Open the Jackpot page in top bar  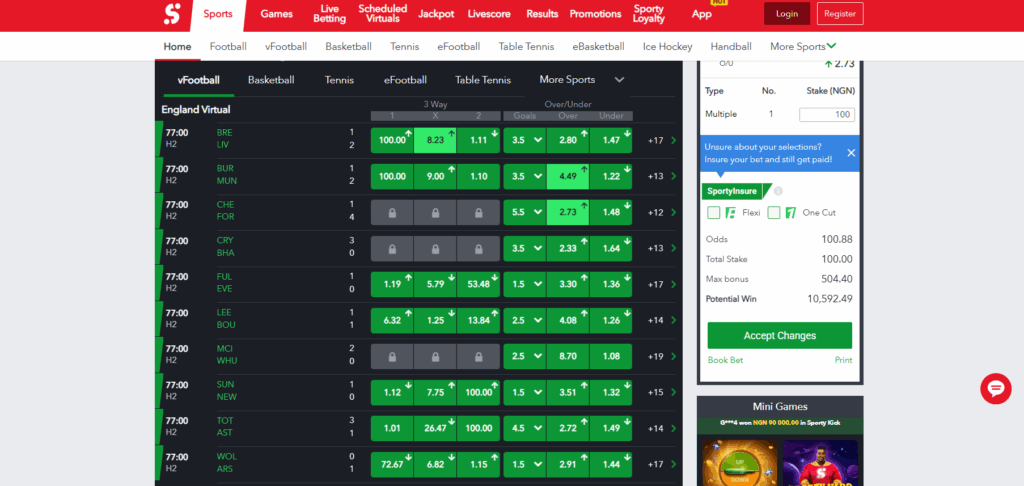click(x=436, y=14)
